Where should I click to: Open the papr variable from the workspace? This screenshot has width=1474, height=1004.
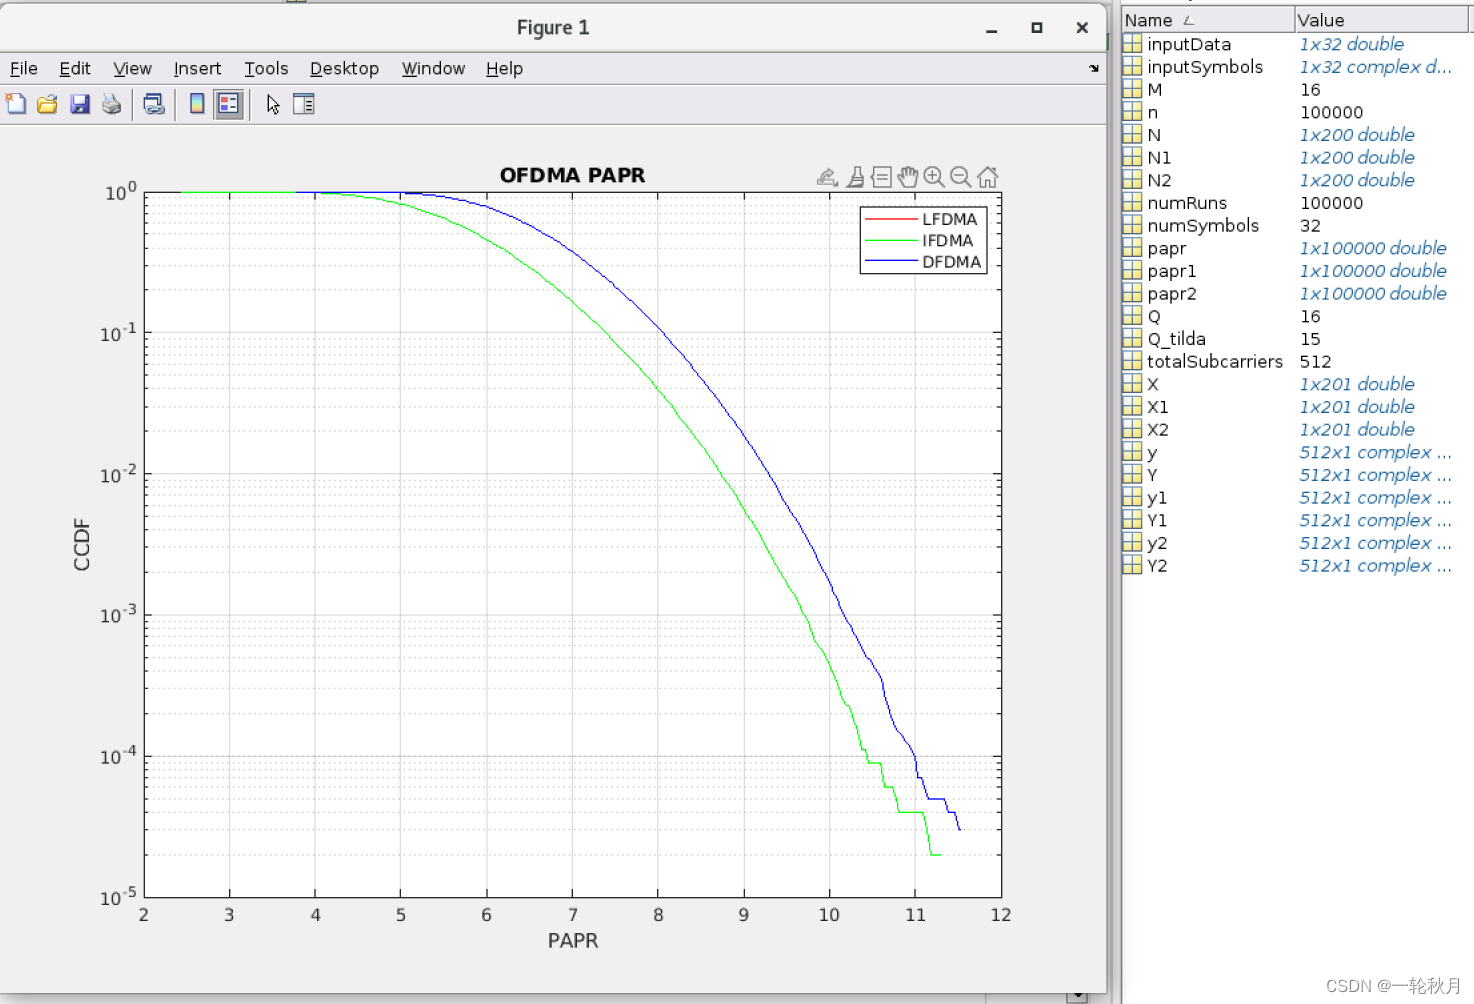(x=1167, y=248)
